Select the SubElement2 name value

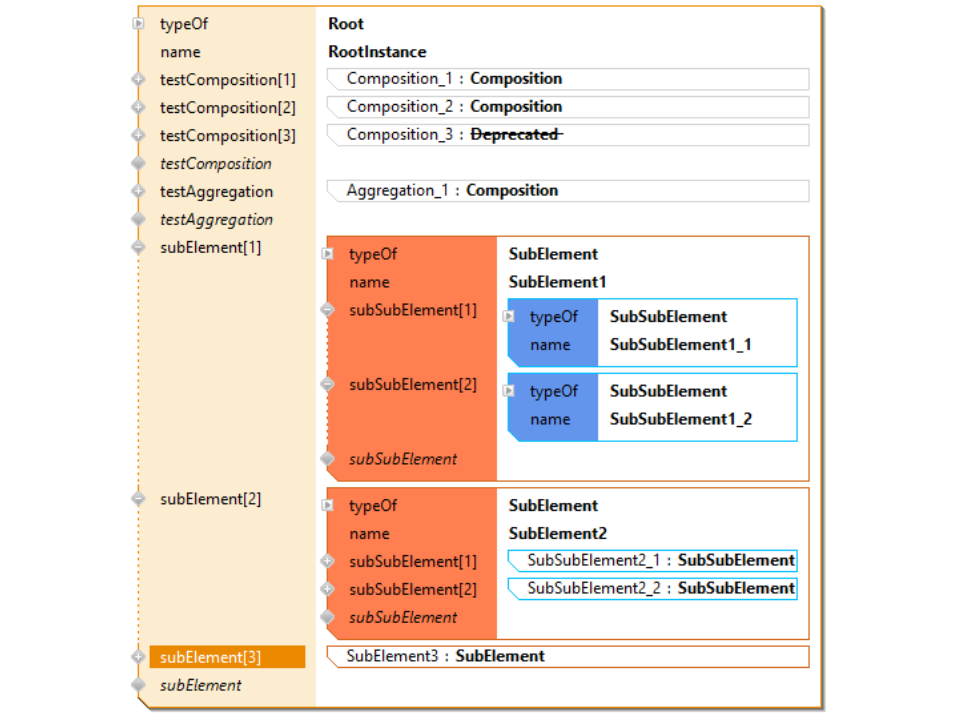(x=558, y=533)
